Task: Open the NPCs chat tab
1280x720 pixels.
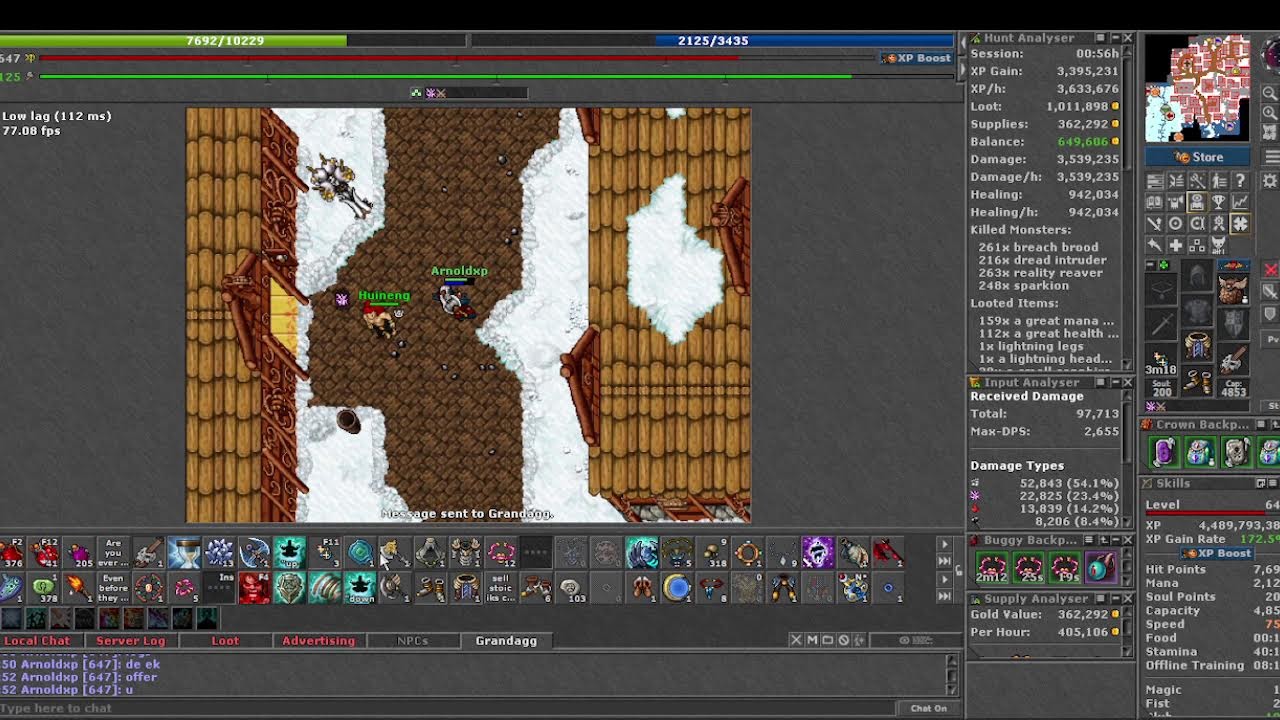Action: click(x=412, y=641)
